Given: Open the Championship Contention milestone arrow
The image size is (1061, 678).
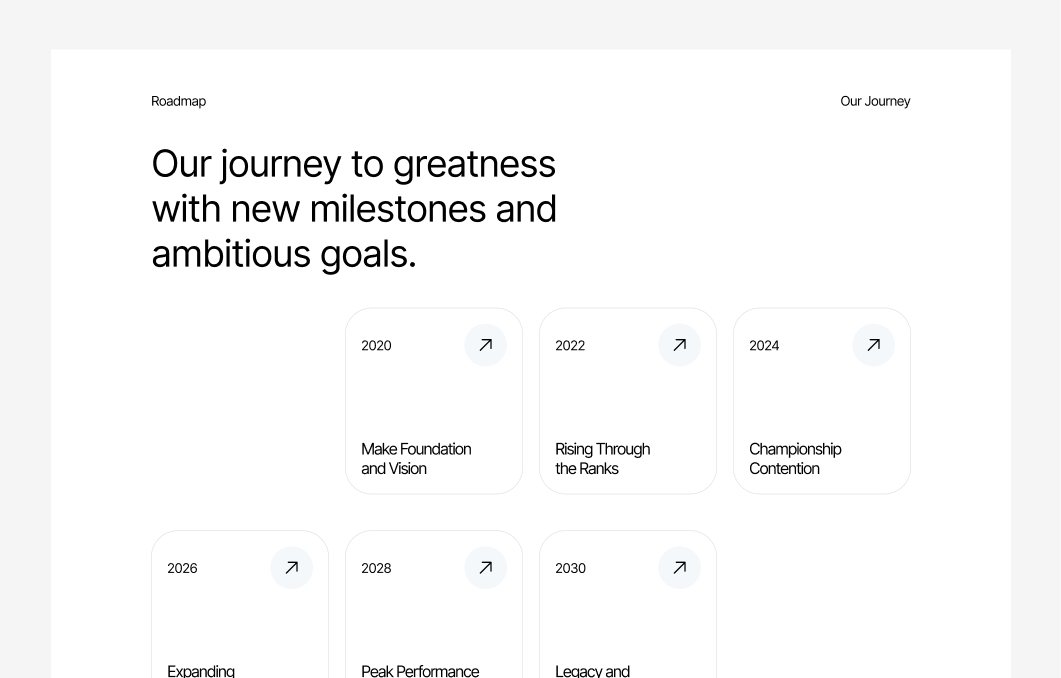Looking at the screenshot, I should pyautogui.click(x=874, y=345).
